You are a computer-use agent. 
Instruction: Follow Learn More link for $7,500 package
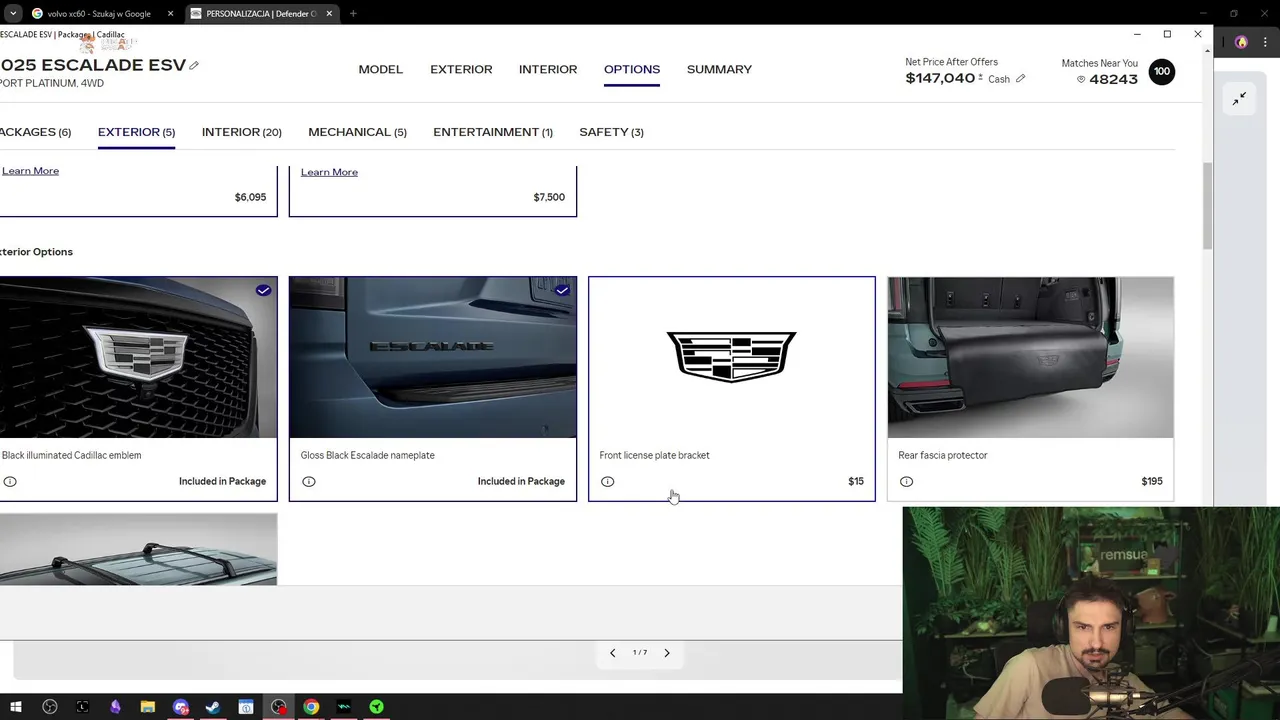coord(329,172)
